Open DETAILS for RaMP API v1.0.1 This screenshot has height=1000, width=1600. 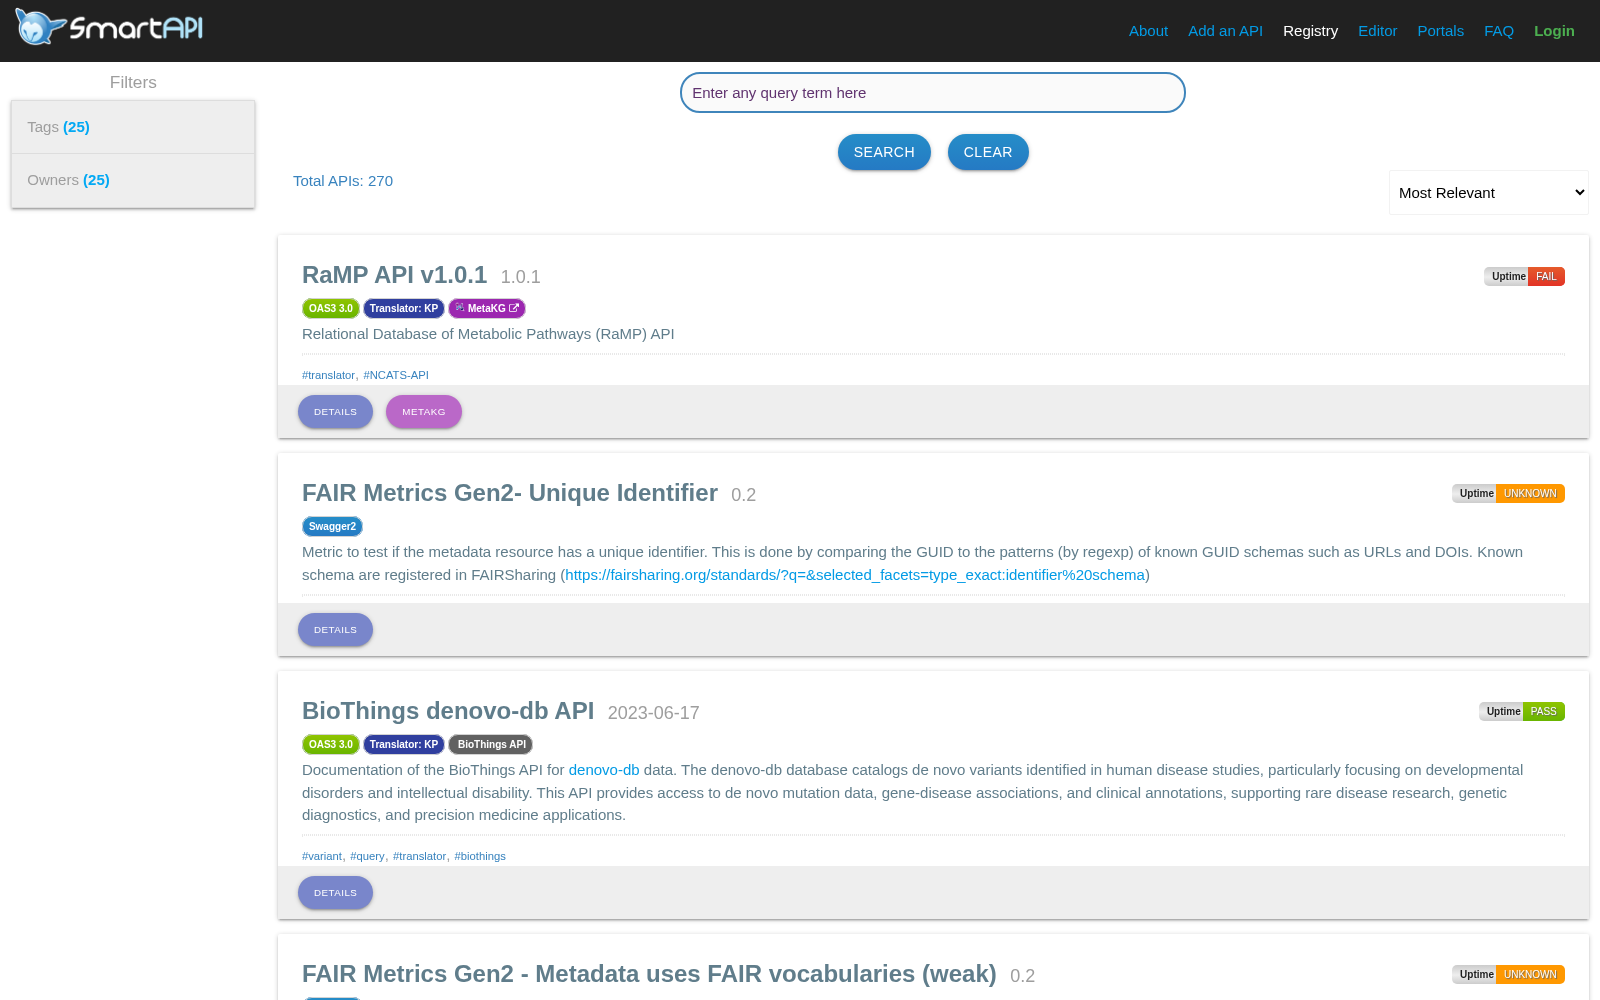point(335,412)
